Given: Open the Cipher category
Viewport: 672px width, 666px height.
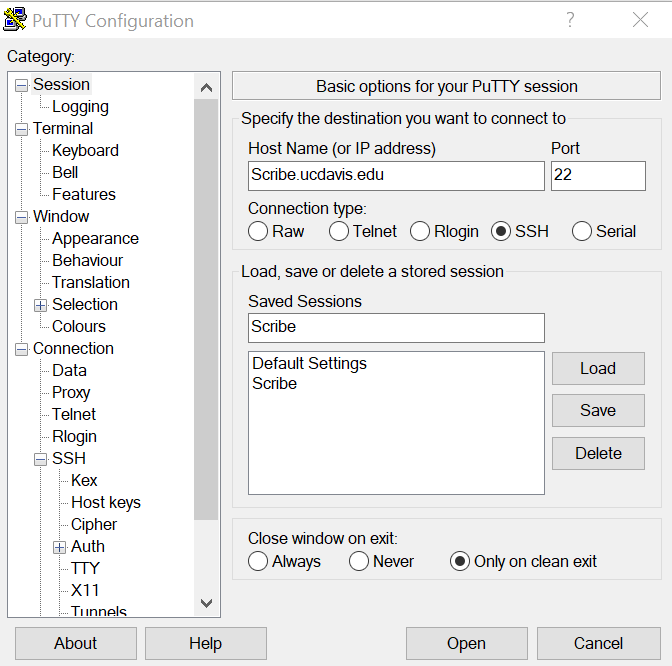Looking at the screenshot, I should pyautogui.click(x=93, y=525).
